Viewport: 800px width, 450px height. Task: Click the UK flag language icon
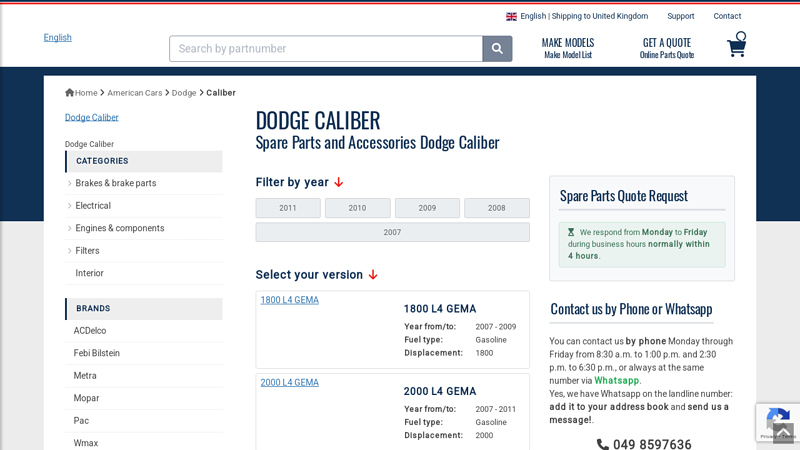point(511,16)
